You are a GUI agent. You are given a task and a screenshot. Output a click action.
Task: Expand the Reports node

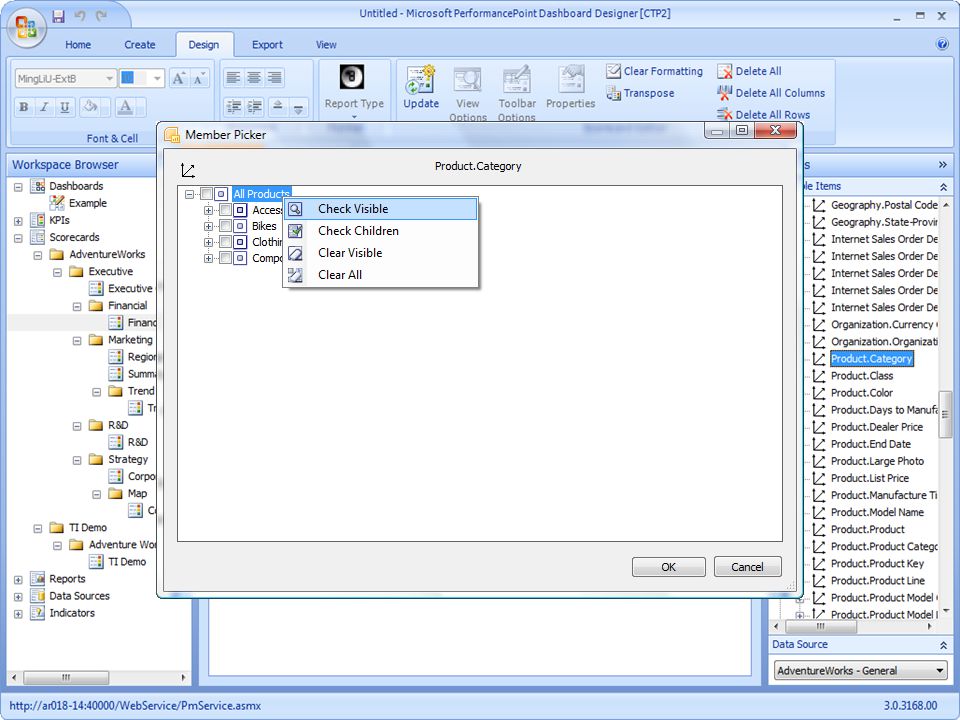[x=18, y=579]
